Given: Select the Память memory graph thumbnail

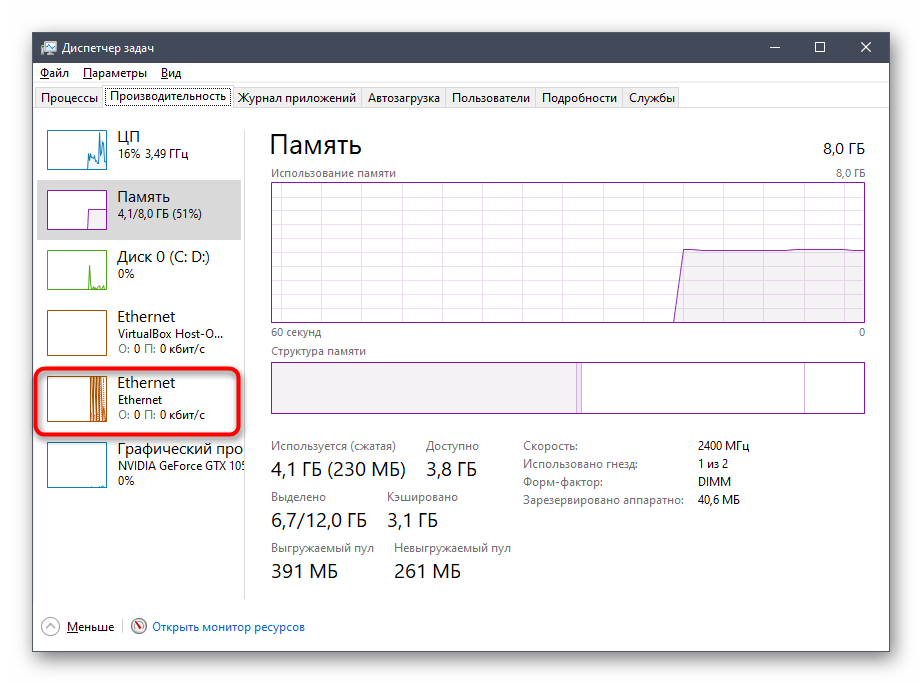Looking at the screenshot, I should tap(77, 210).
